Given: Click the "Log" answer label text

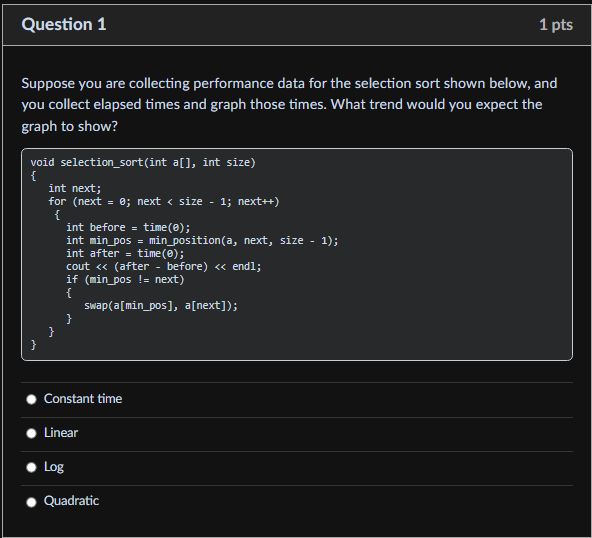Looking at the screenshot, I should (x=54, y=467).
